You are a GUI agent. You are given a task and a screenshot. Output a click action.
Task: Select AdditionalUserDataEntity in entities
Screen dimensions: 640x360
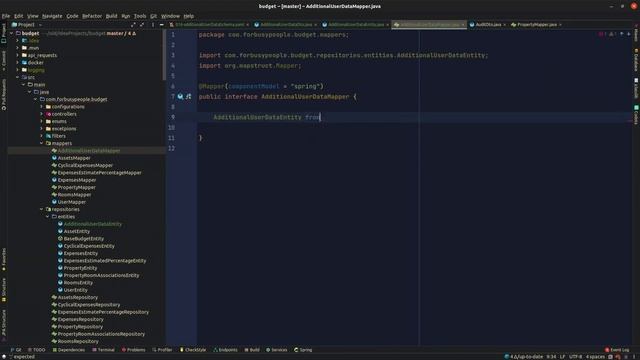[x=93, y=224]
